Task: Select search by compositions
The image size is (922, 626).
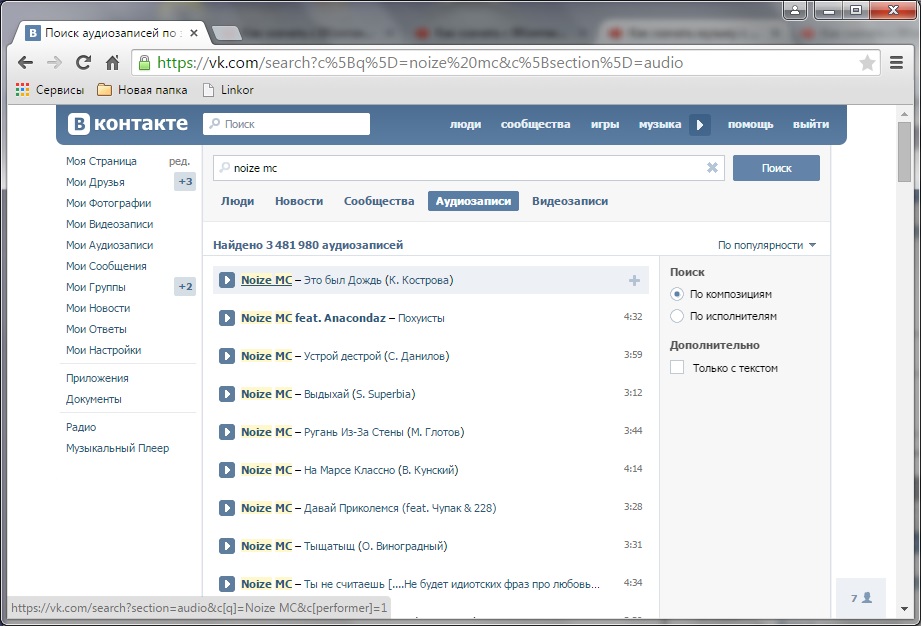Action: pos(677,294)
